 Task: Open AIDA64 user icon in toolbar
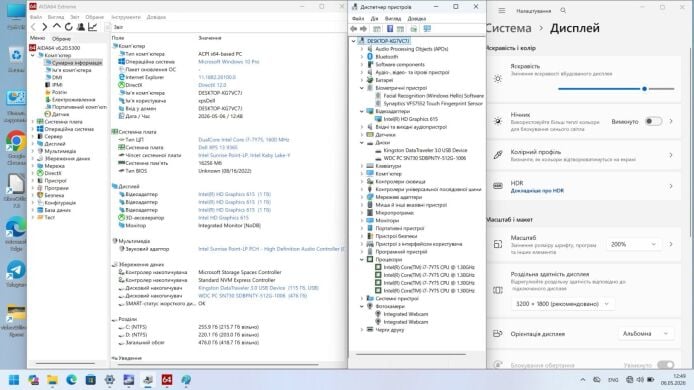point(81,27)
